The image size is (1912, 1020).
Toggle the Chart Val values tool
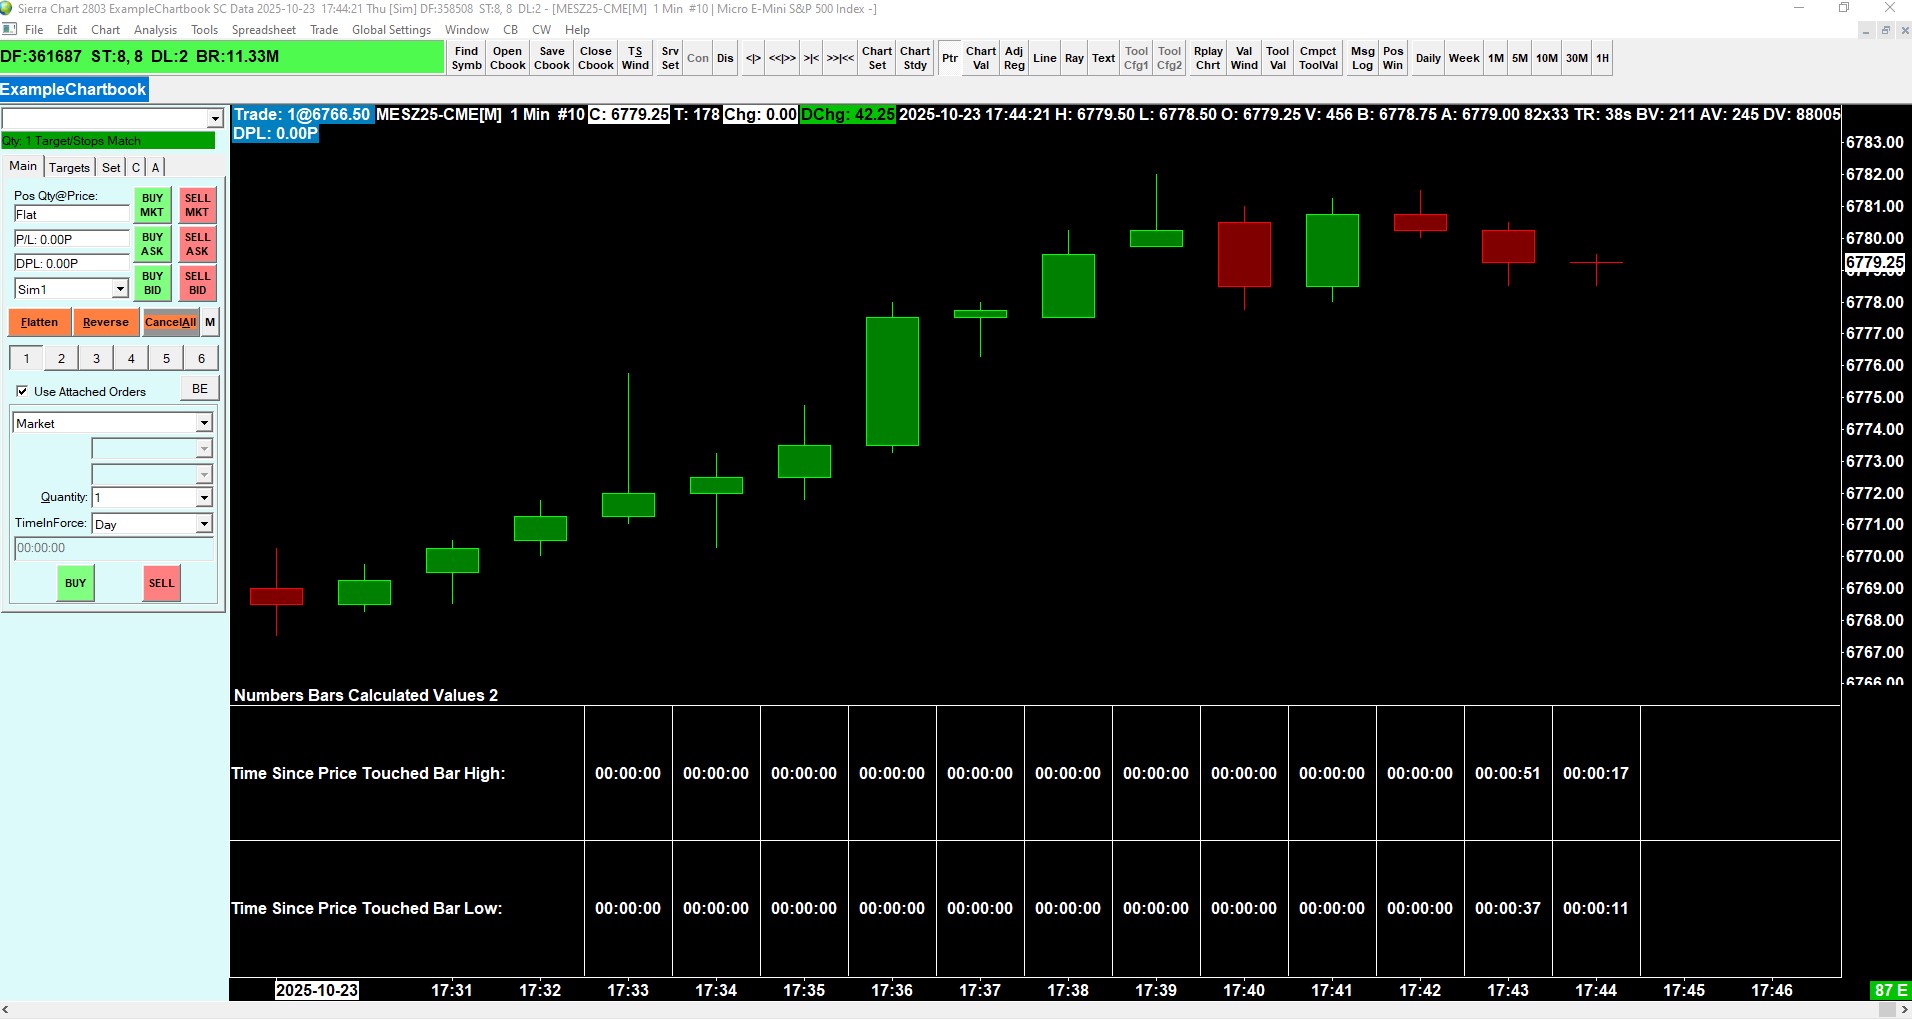click(x=981, y=58)
